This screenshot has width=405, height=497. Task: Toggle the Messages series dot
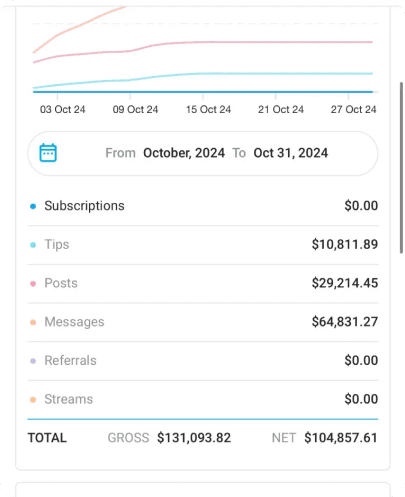33,322
